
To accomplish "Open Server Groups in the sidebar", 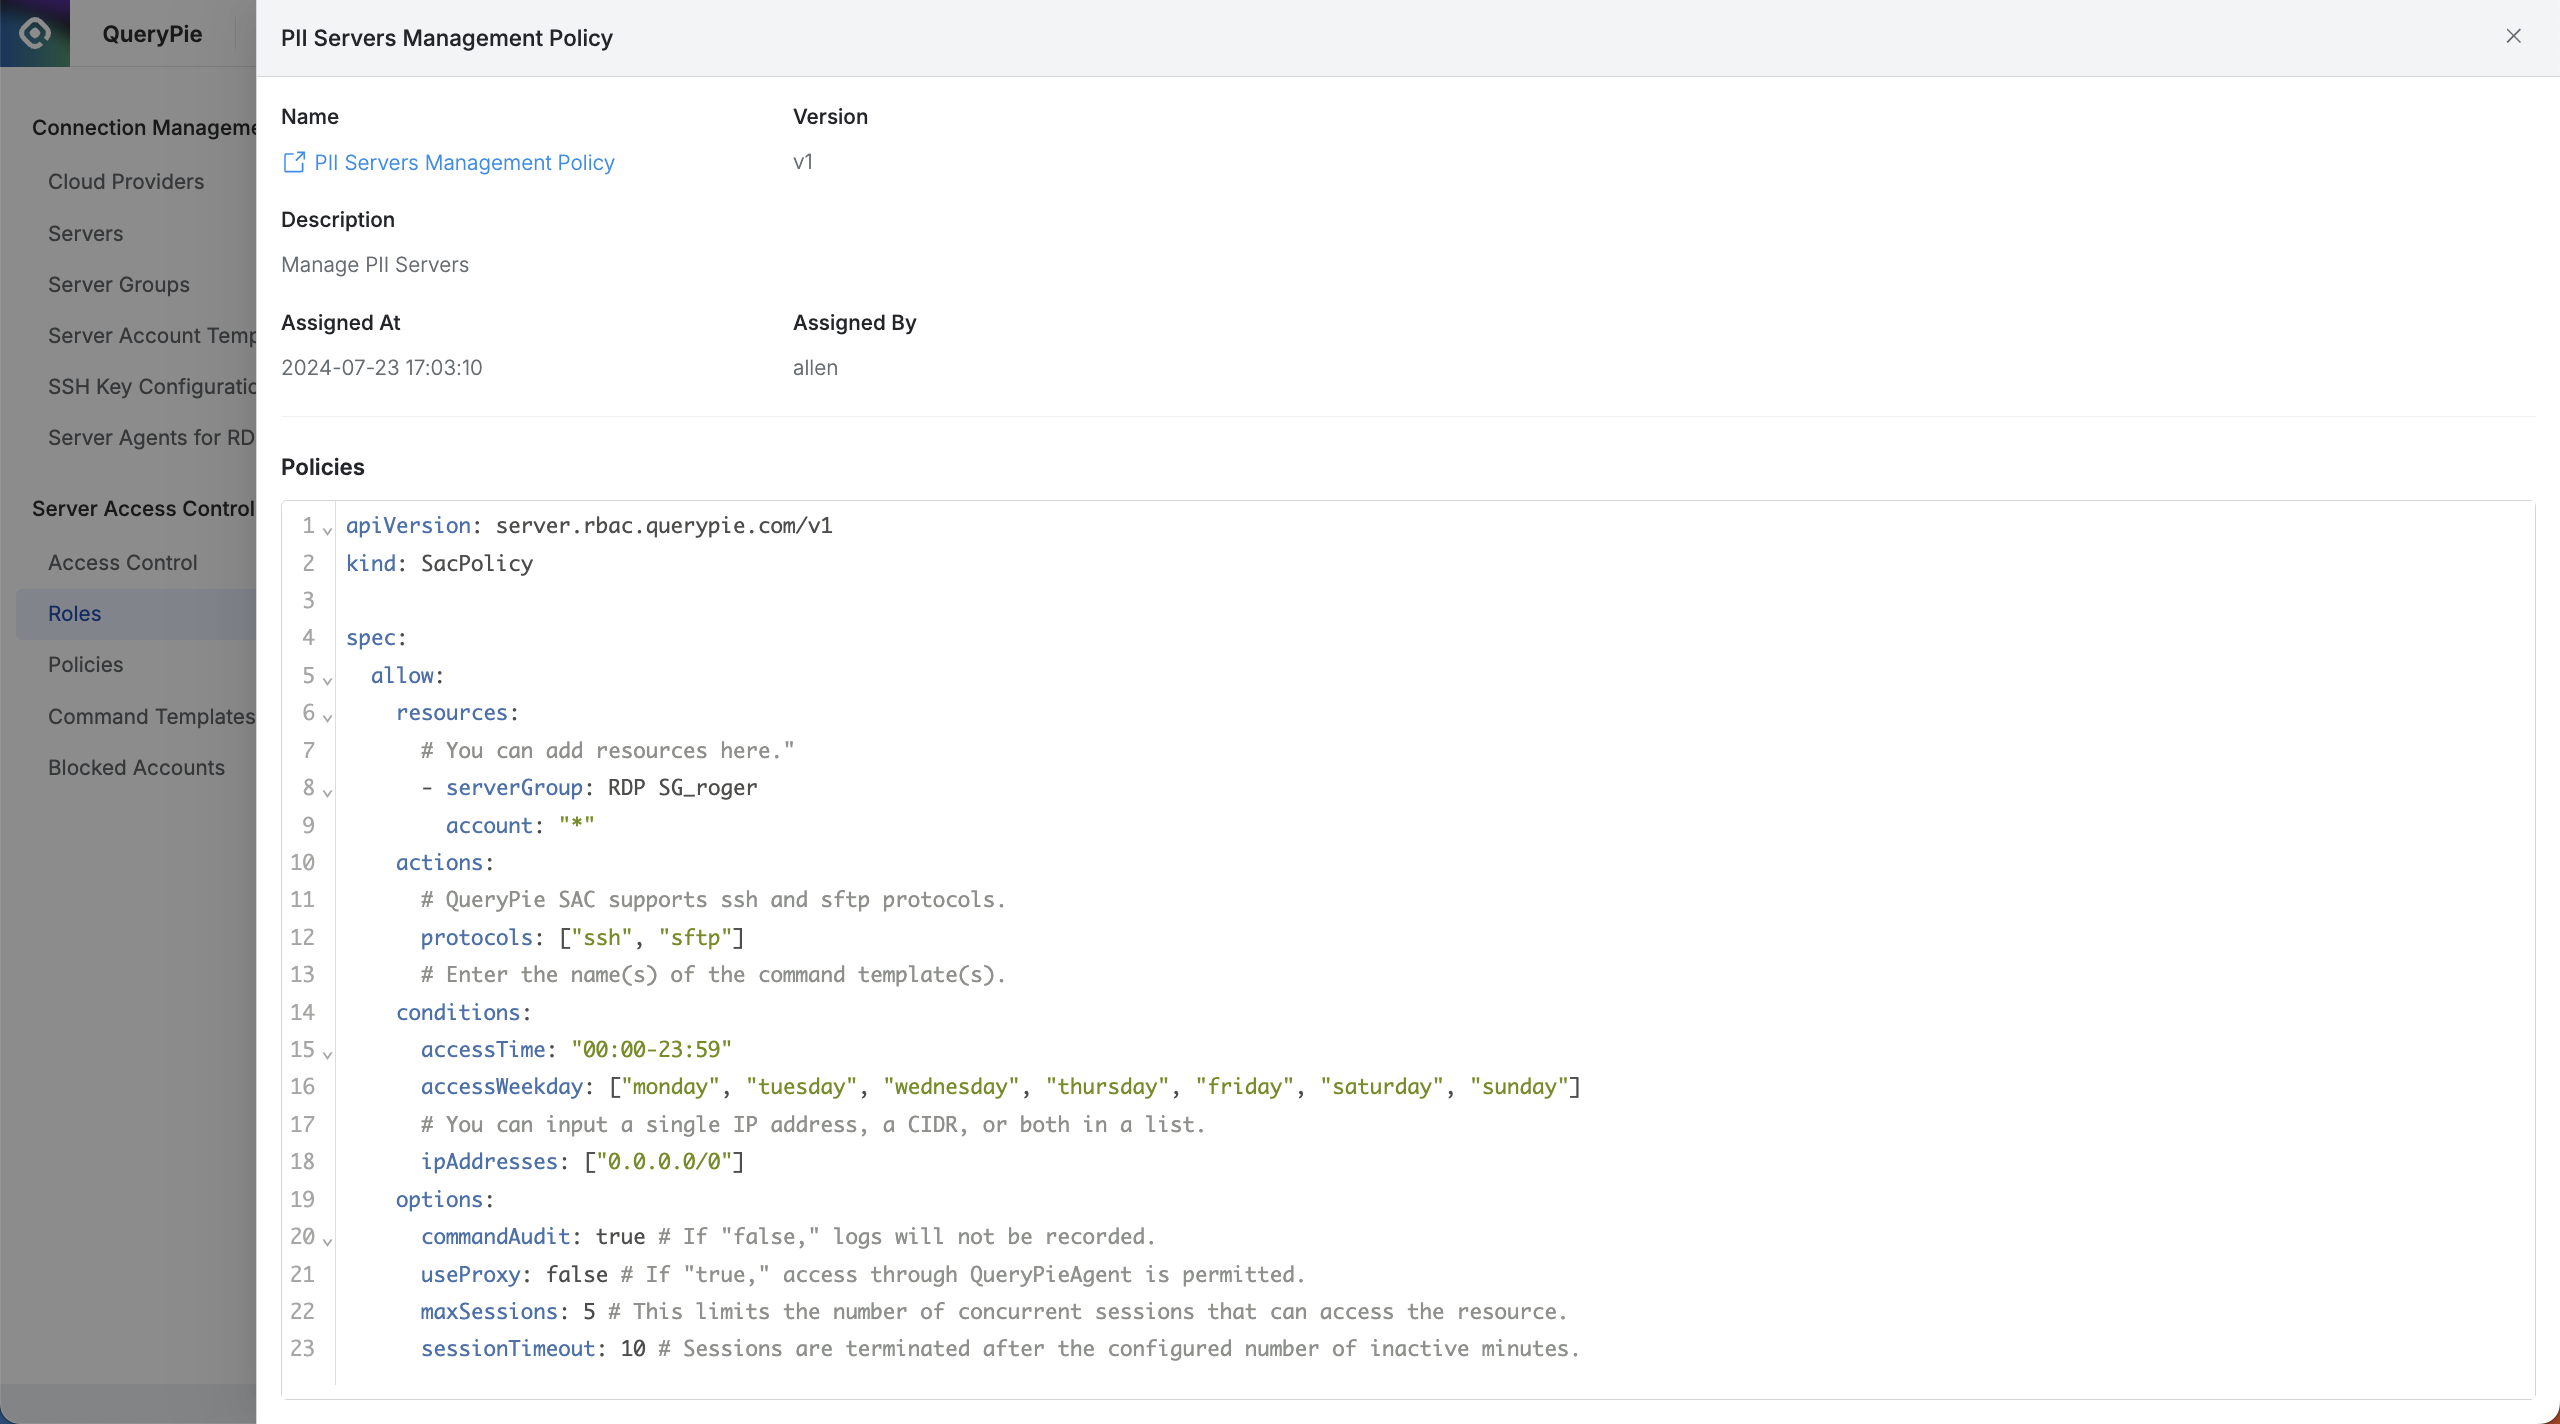I will (119, 285).
